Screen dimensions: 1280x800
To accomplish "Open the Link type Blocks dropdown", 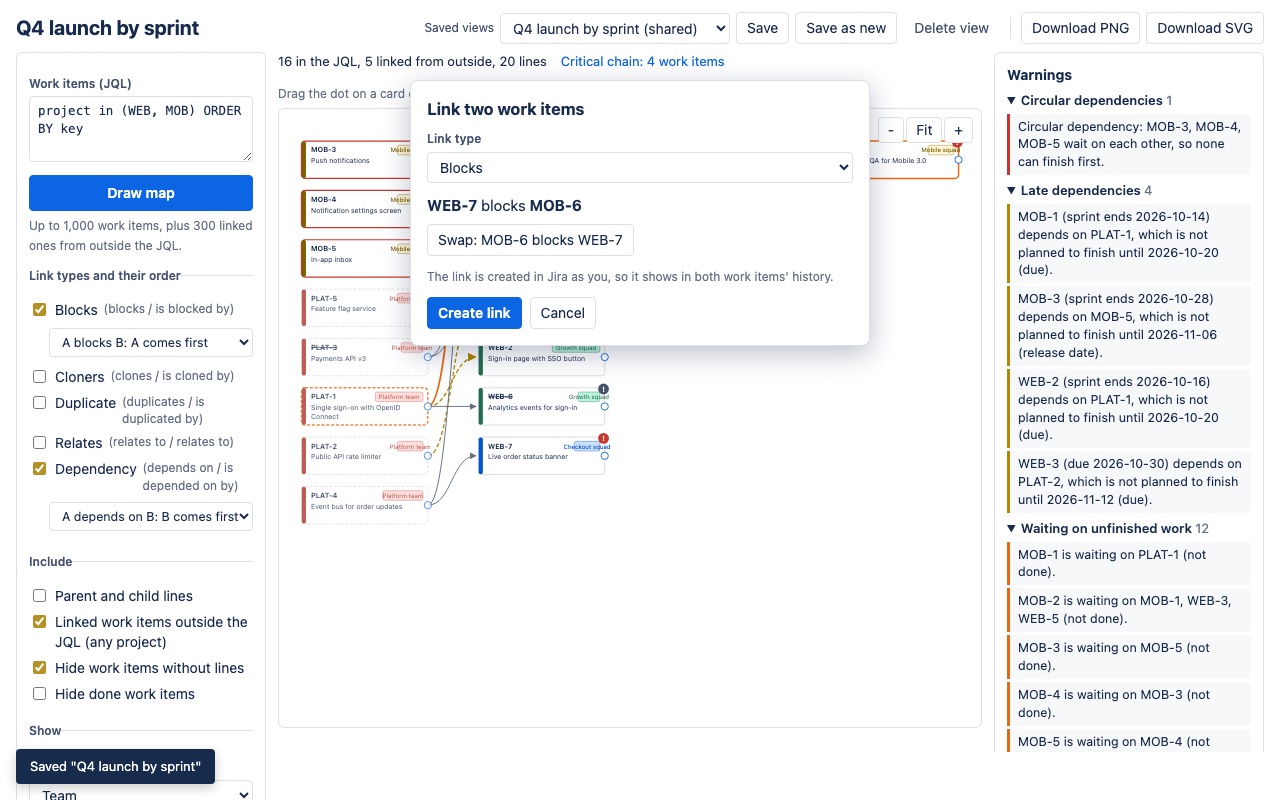I will (640, 168).
